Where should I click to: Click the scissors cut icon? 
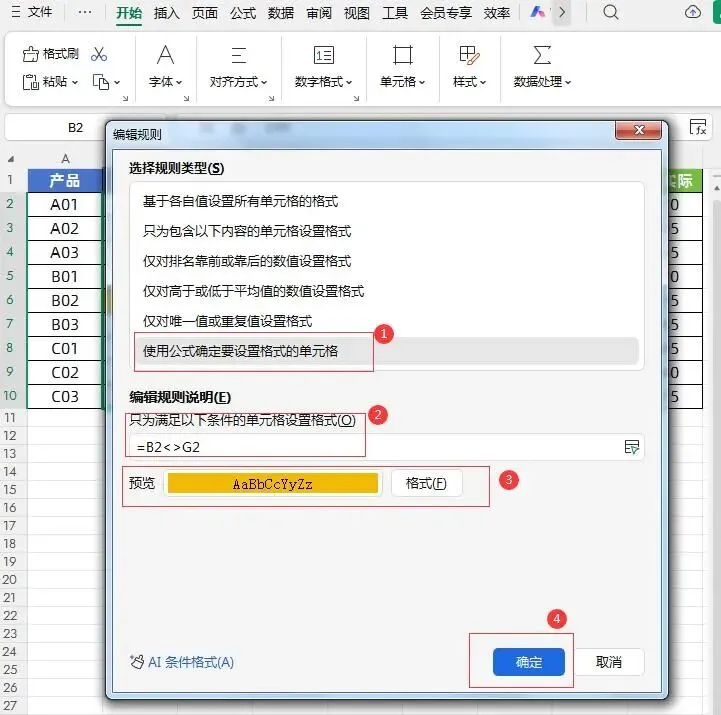pyautogui.click(x=99, y=54)
